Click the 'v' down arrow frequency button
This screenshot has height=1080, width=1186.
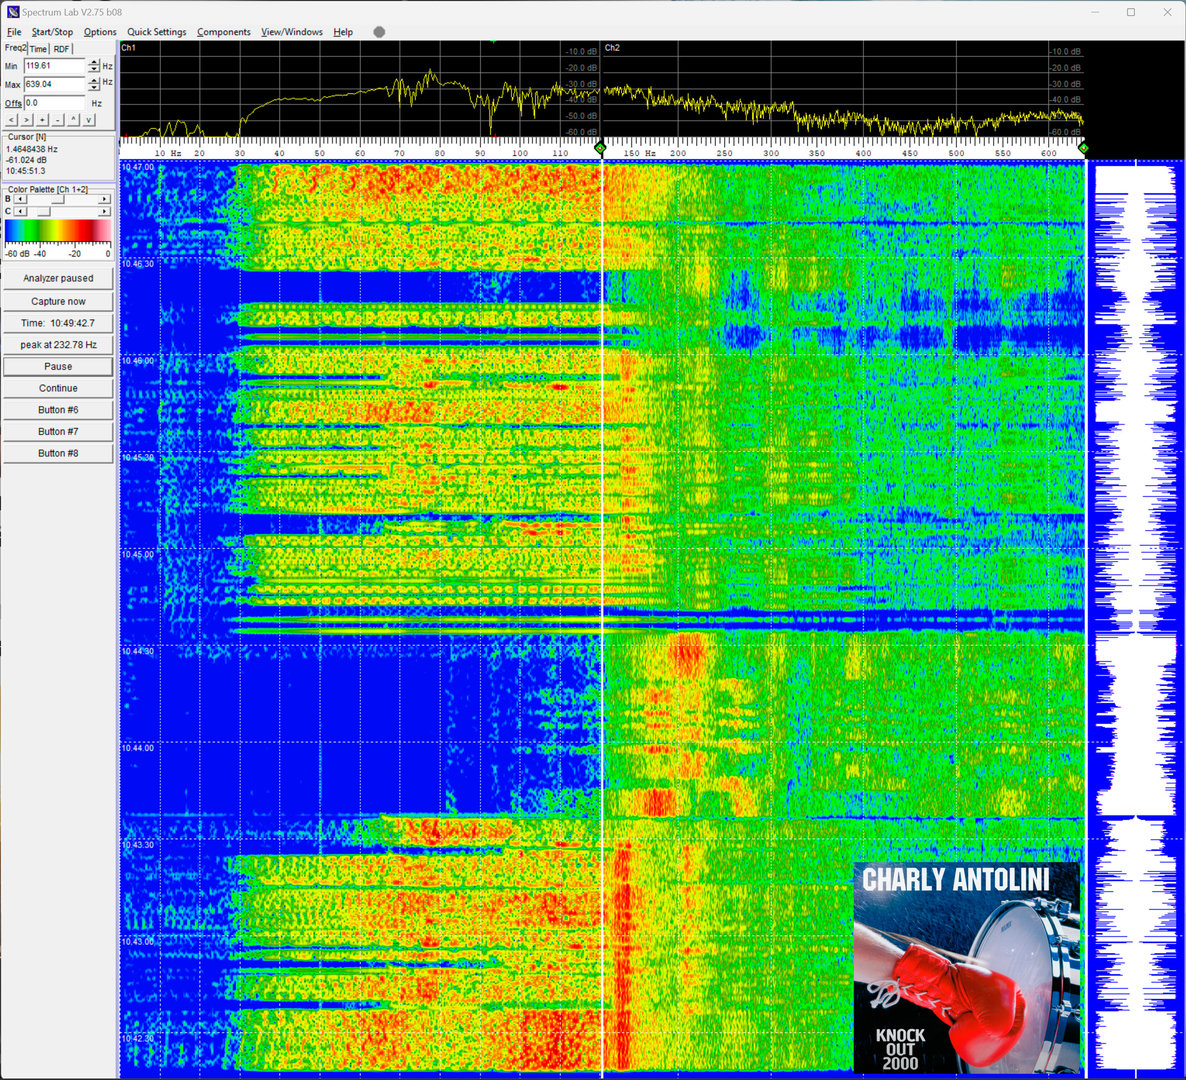pyautogui.click(x=89, y=120)
